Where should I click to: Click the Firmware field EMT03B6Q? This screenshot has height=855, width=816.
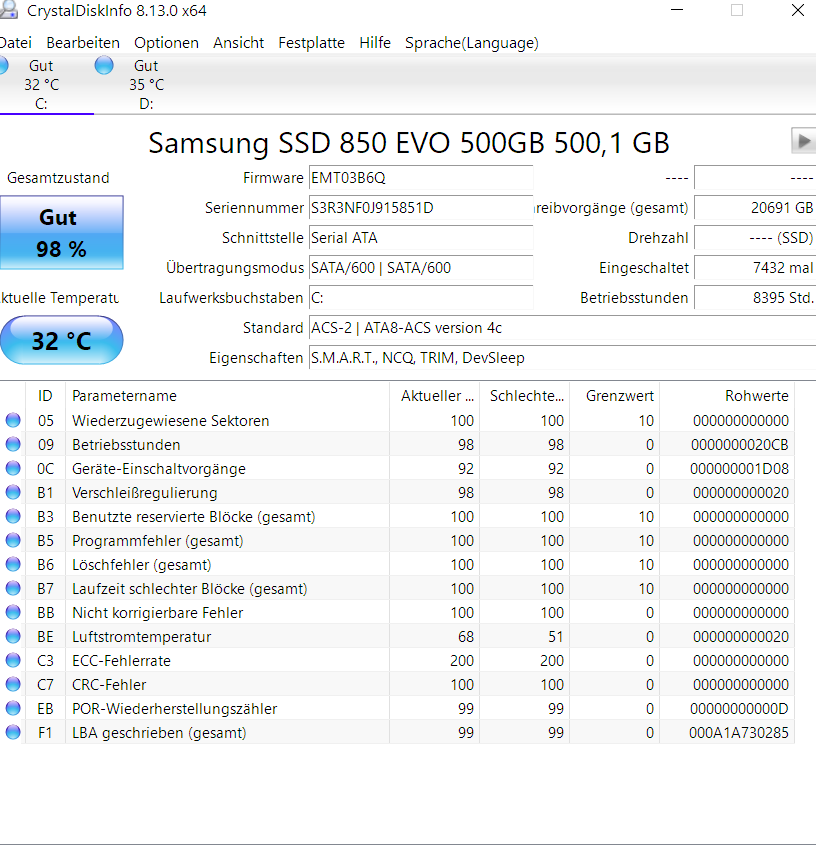[x=421, y=178]
